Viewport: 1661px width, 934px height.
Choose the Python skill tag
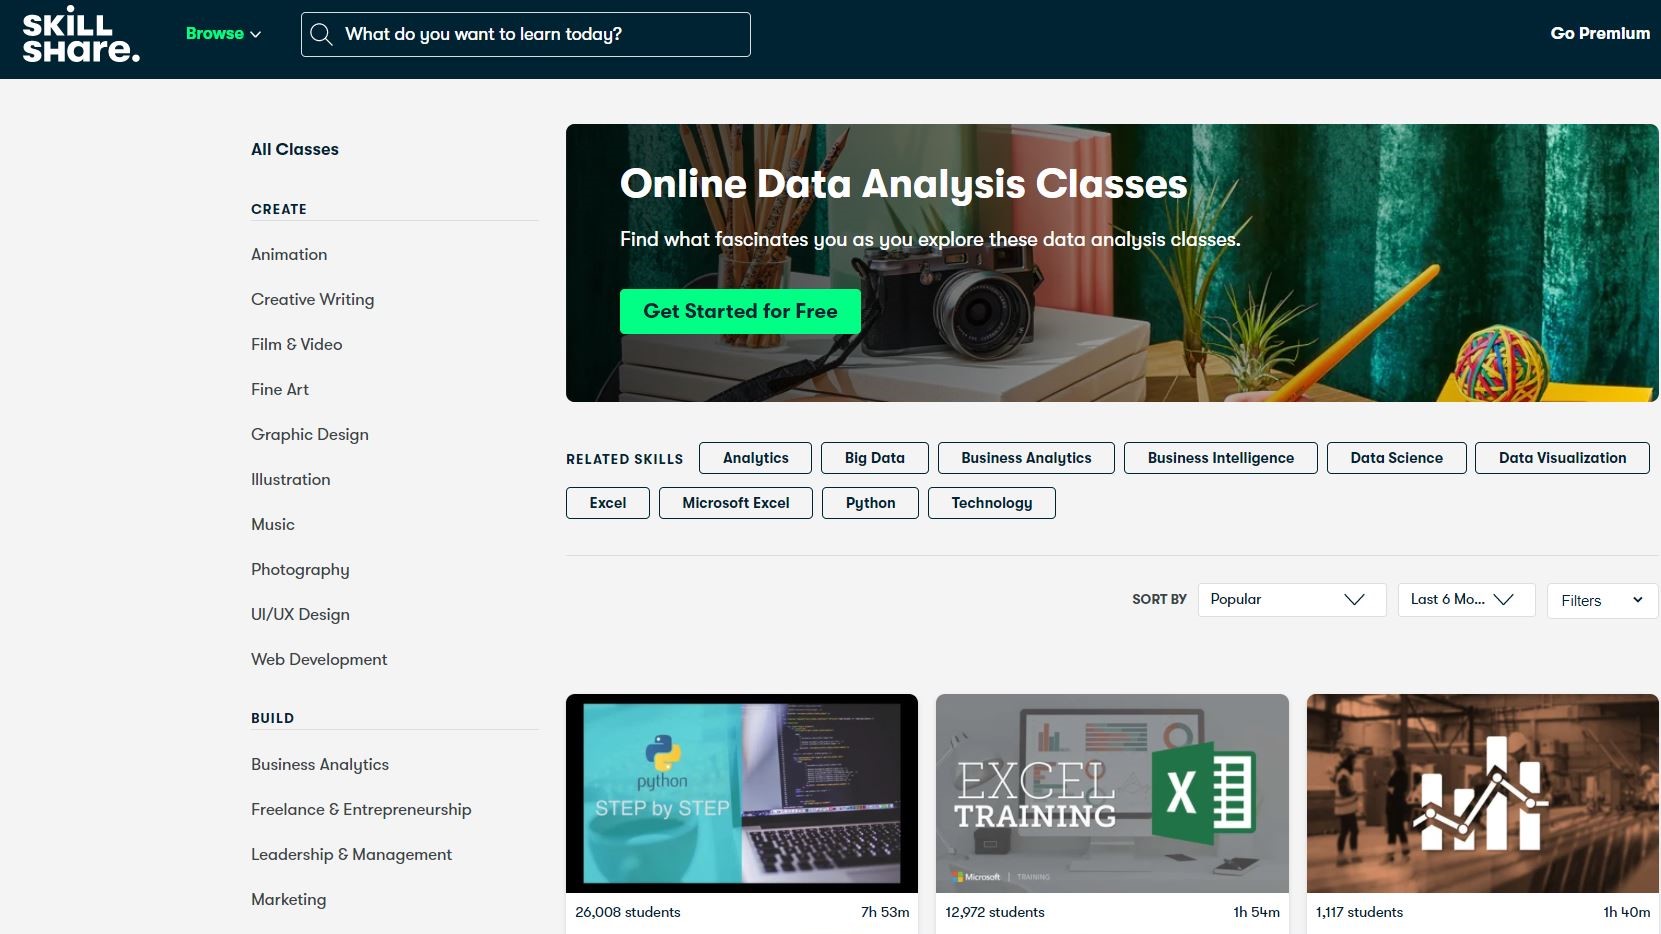870,503
